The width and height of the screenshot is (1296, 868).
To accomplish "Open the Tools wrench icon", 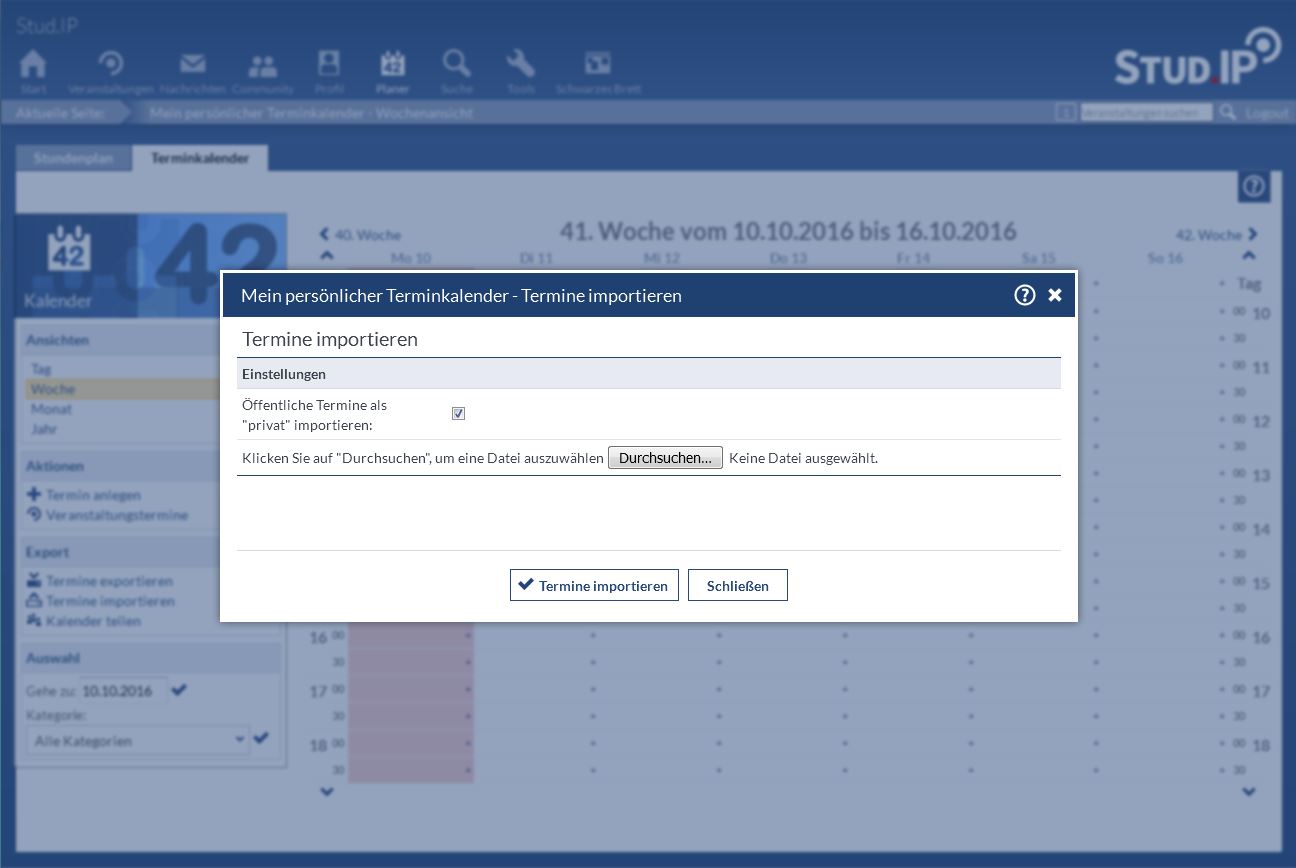I will click(x=520, y=65).
